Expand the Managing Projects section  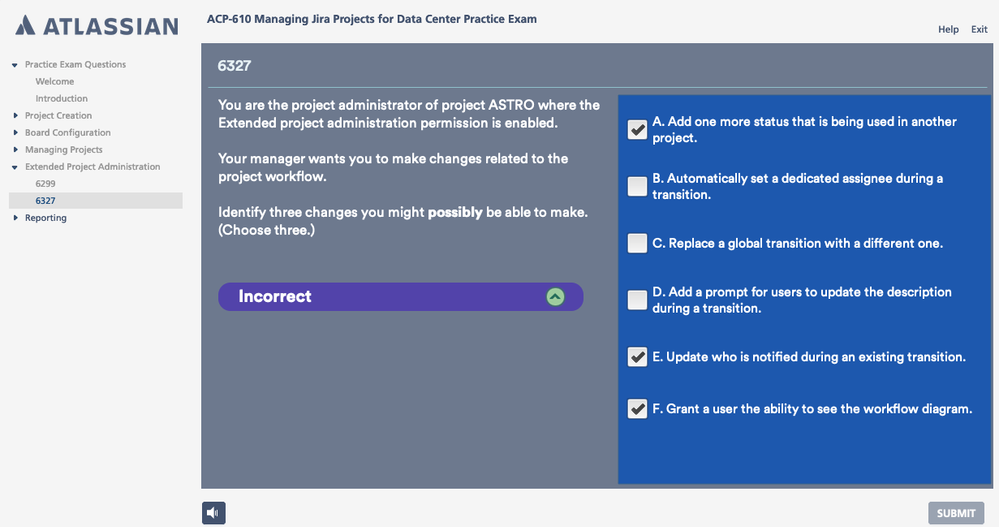(x=15, y=149)
